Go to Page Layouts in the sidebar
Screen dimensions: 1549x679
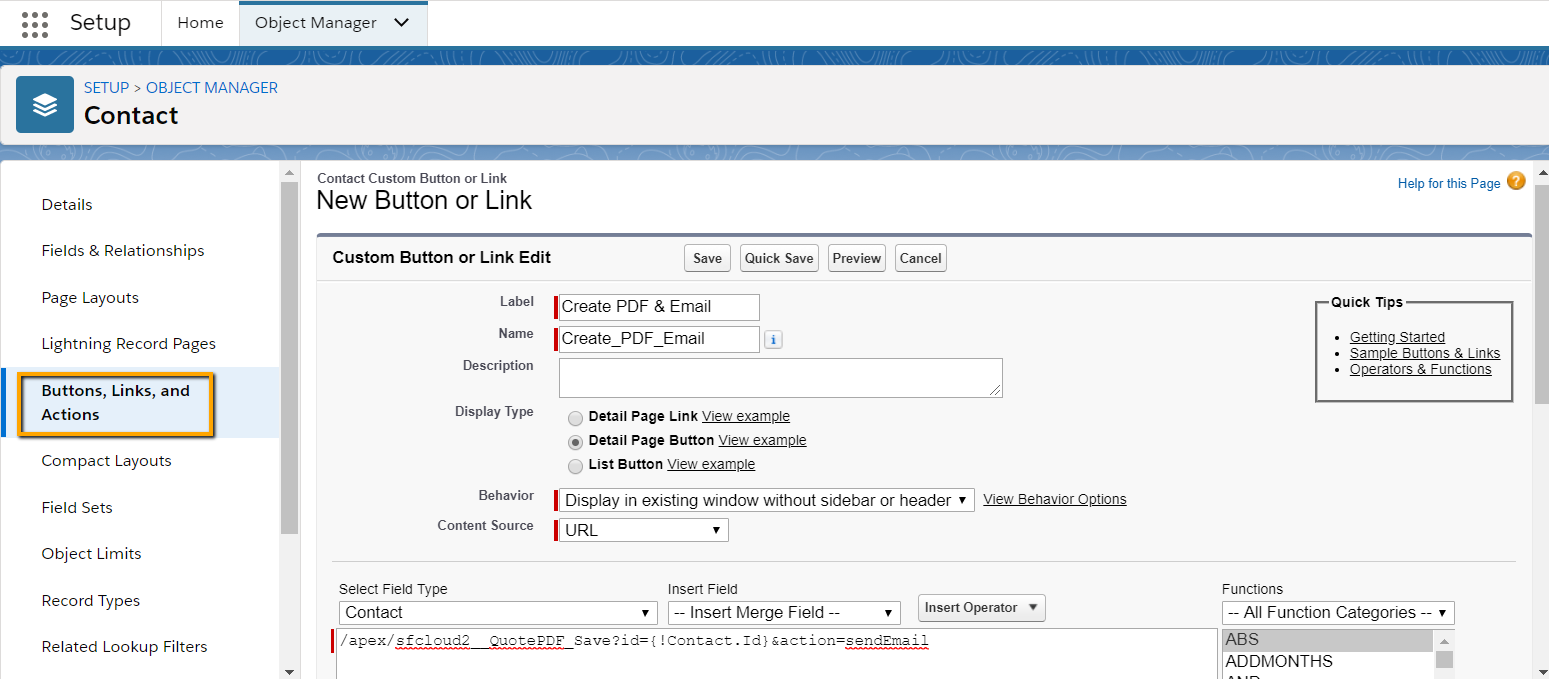pos(90,298)
